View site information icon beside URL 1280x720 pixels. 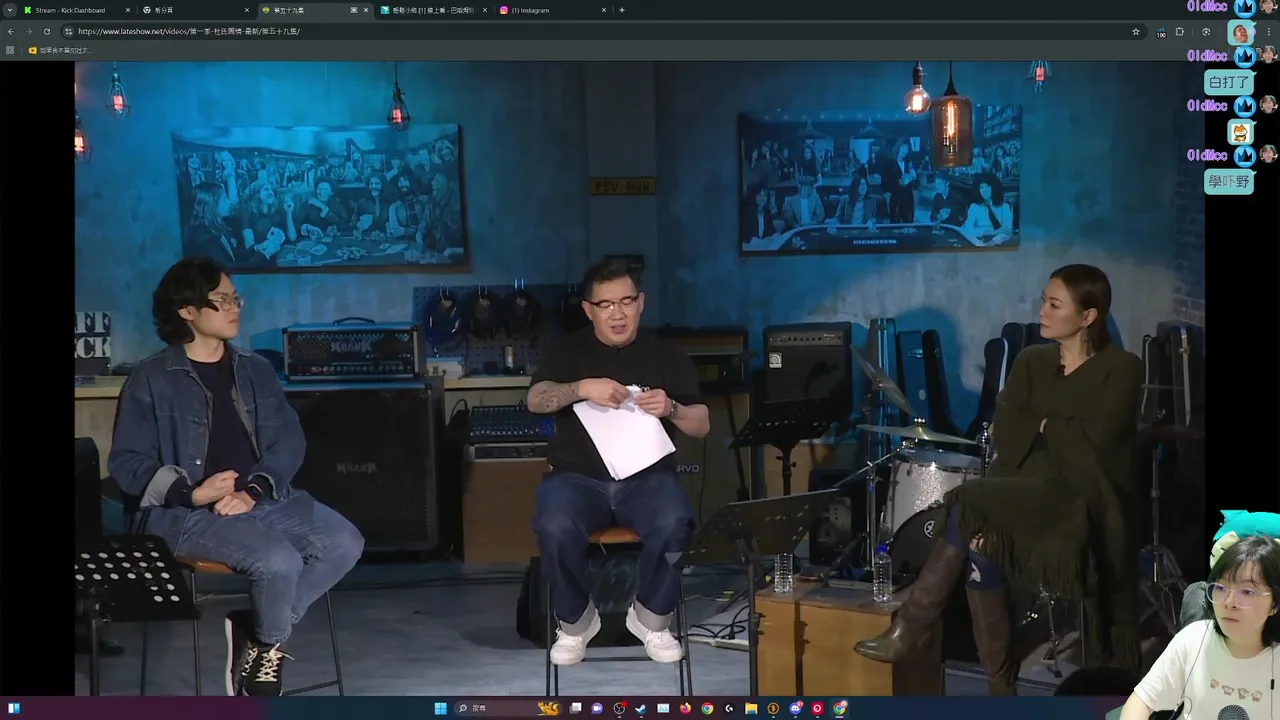(68, 31)
